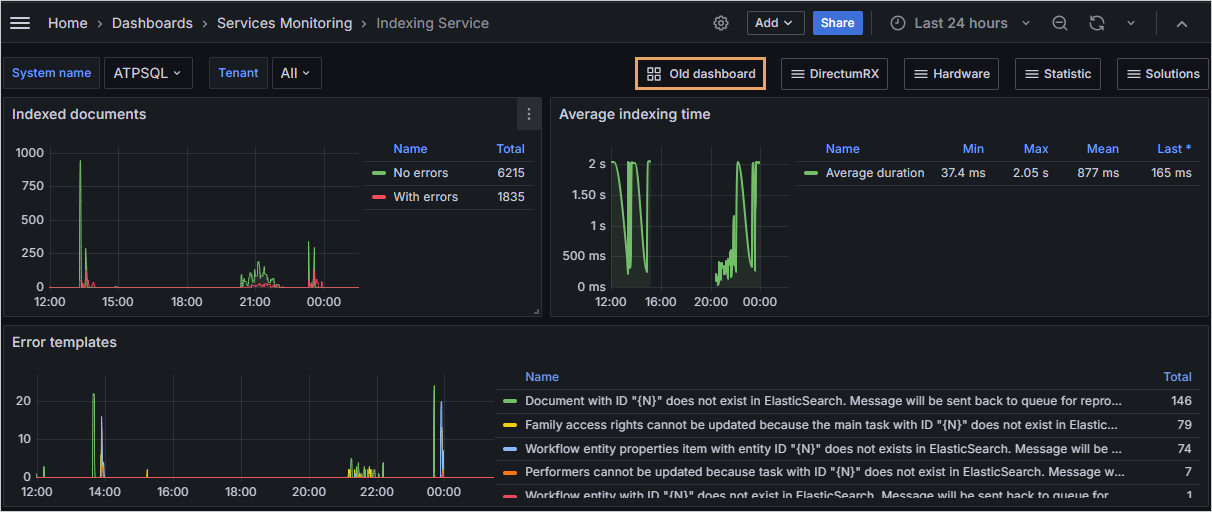This screenshot has height=512, width=1212.
Task: Open Indexed documents panel kebab menu
Action: 529,115
